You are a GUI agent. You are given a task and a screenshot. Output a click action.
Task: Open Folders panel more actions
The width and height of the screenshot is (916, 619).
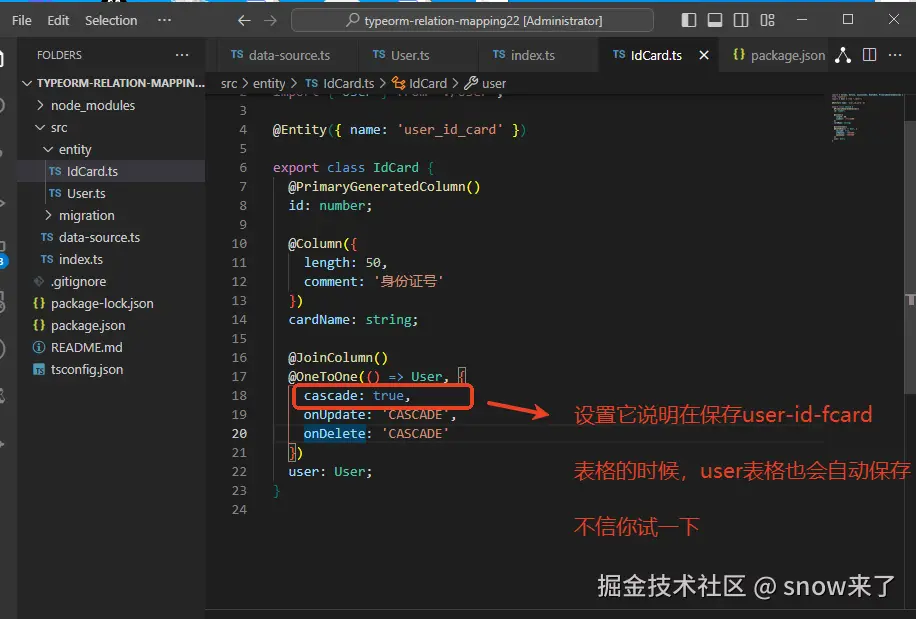click(x=182, y=55)
